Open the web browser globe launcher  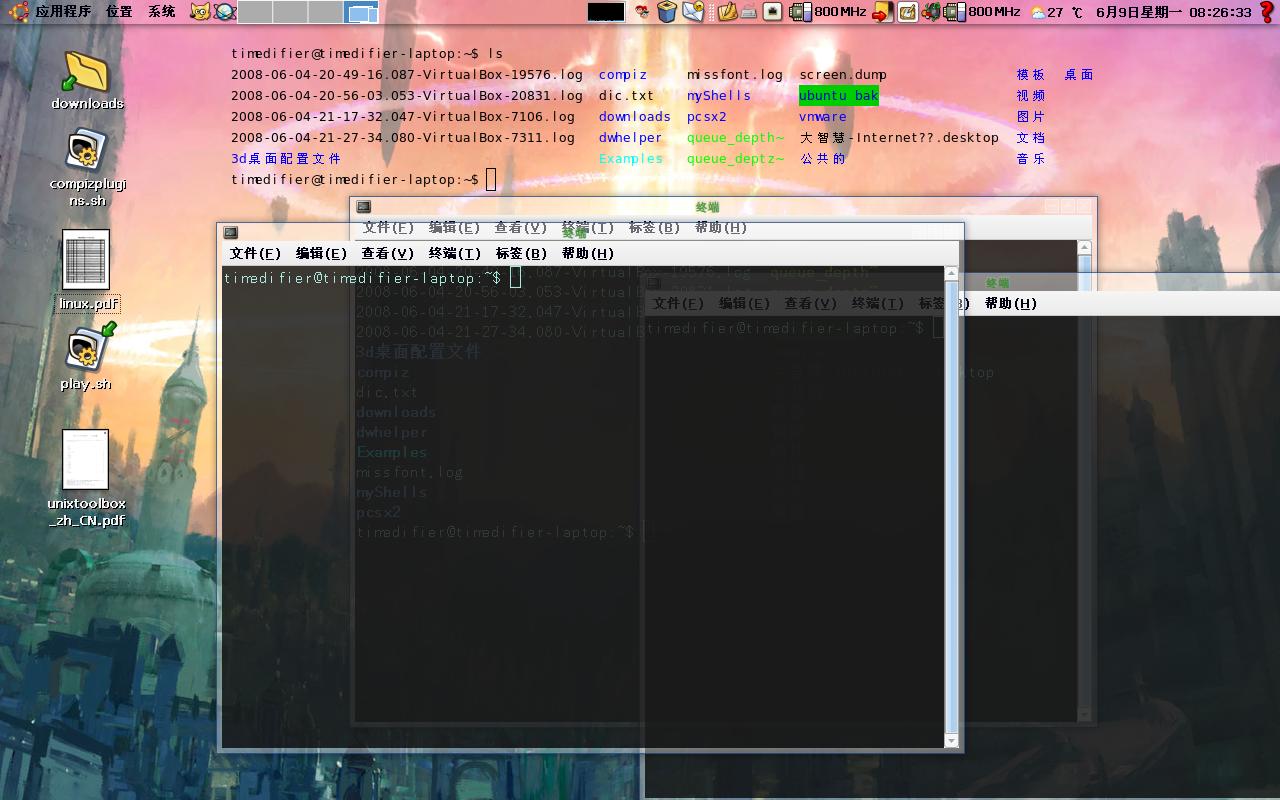click(225, 12)
